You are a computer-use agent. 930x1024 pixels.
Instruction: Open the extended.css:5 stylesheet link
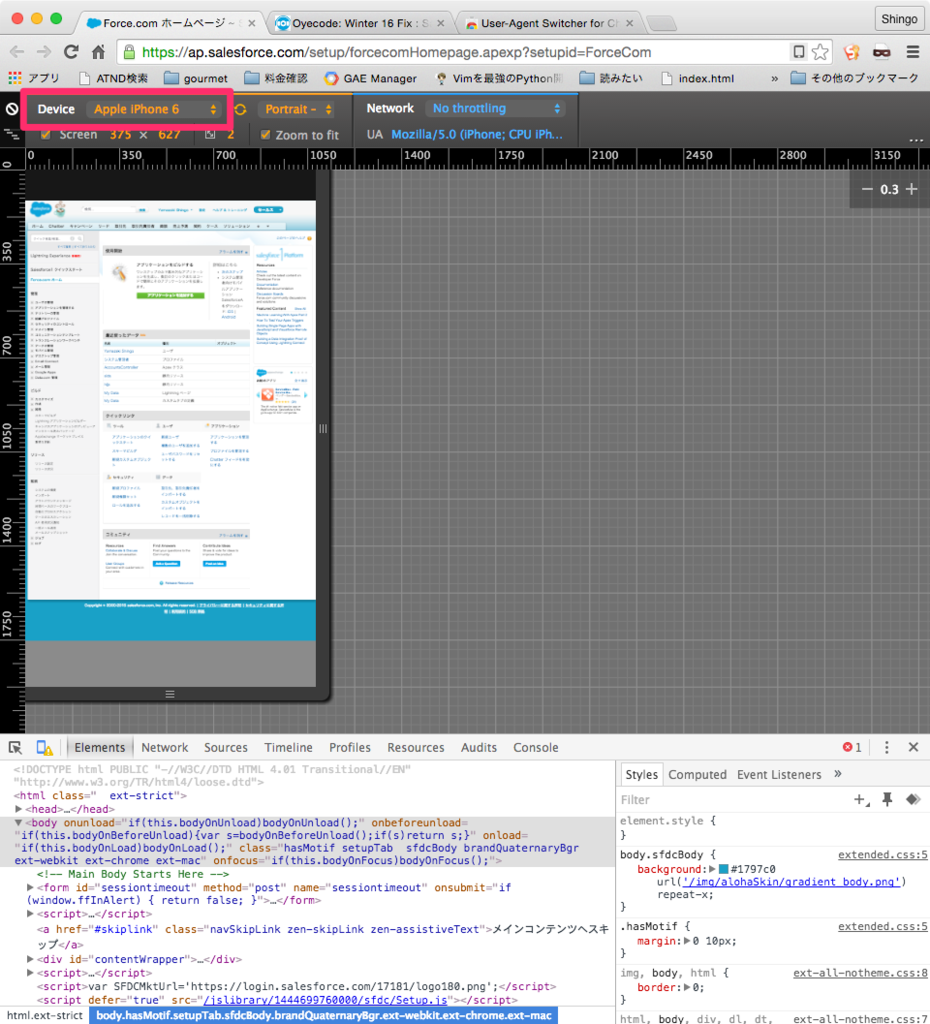click(884, 856)
